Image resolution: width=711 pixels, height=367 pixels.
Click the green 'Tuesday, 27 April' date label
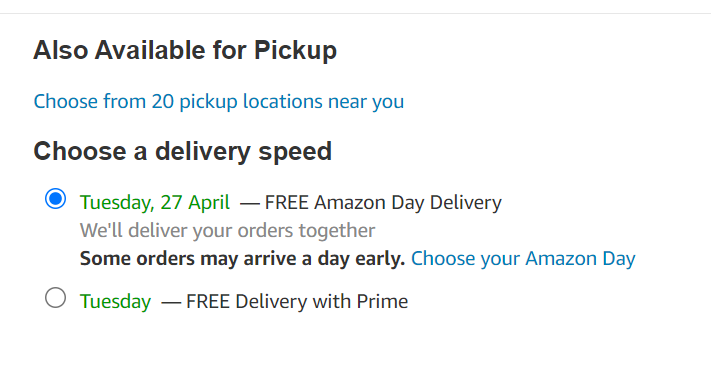(x=155, y=202)
